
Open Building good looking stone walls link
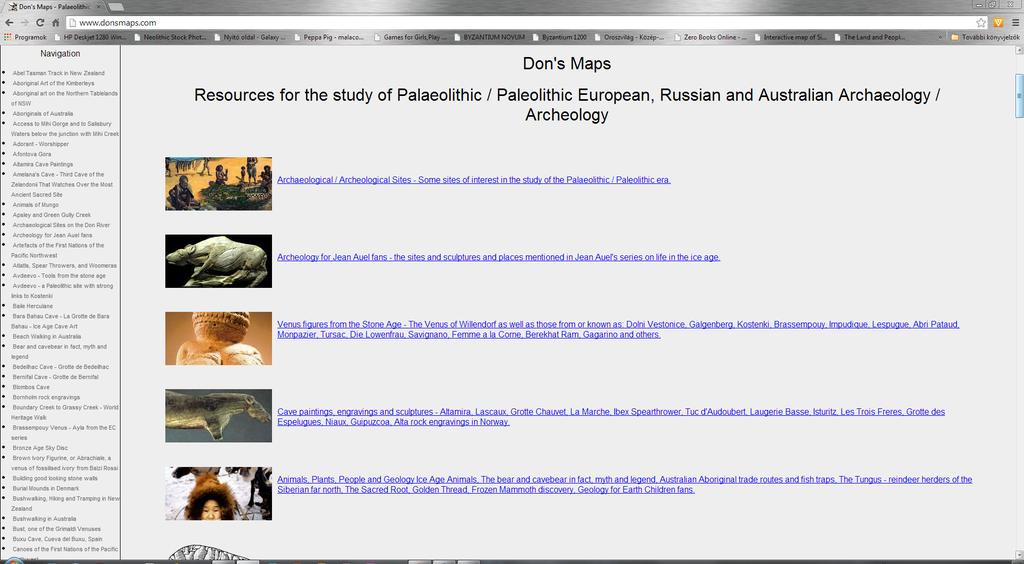tap(56, 478)
